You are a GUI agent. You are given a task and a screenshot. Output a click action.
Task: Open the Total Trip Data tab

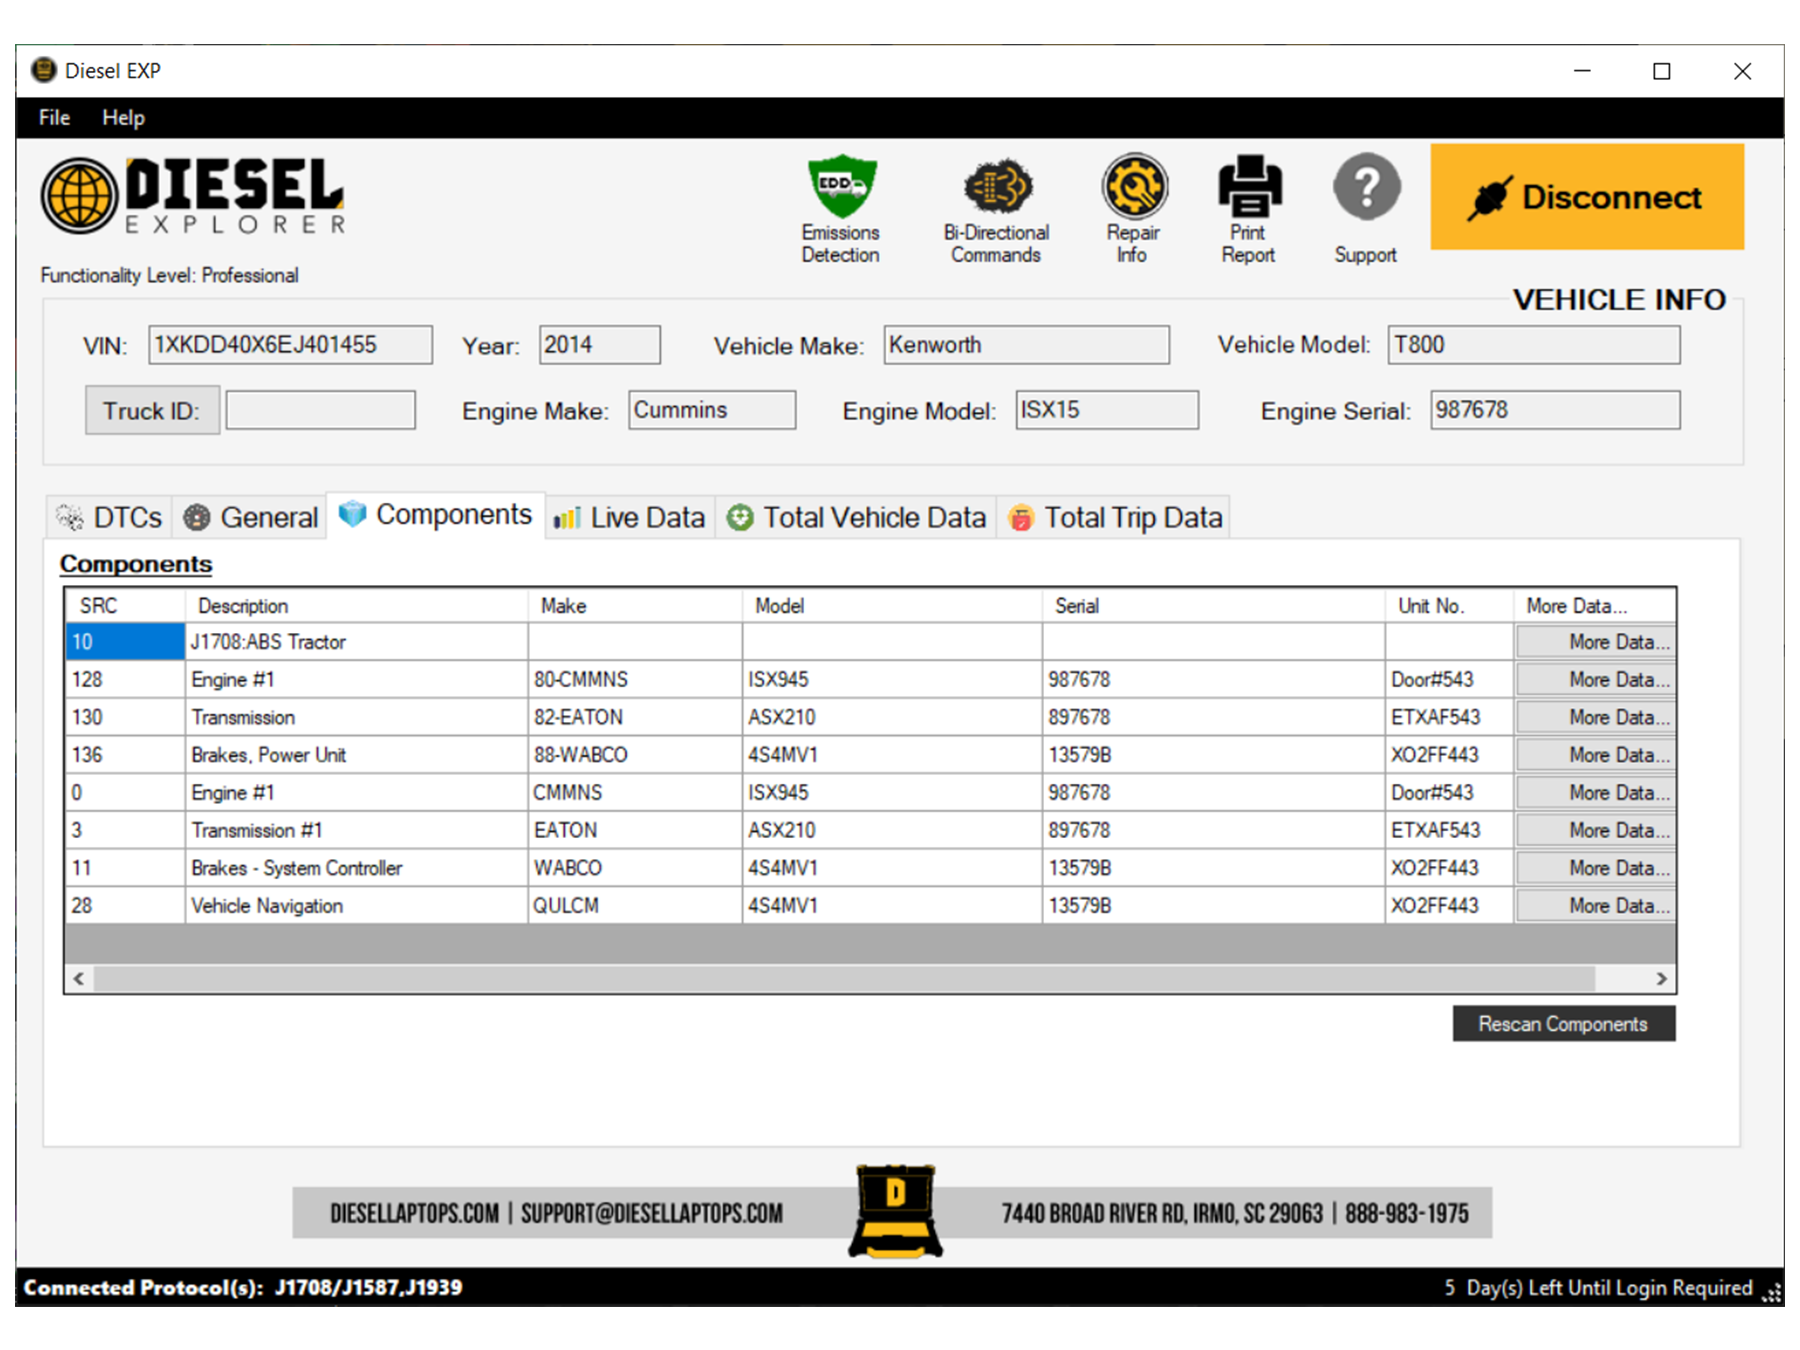tap(1115, 517)
